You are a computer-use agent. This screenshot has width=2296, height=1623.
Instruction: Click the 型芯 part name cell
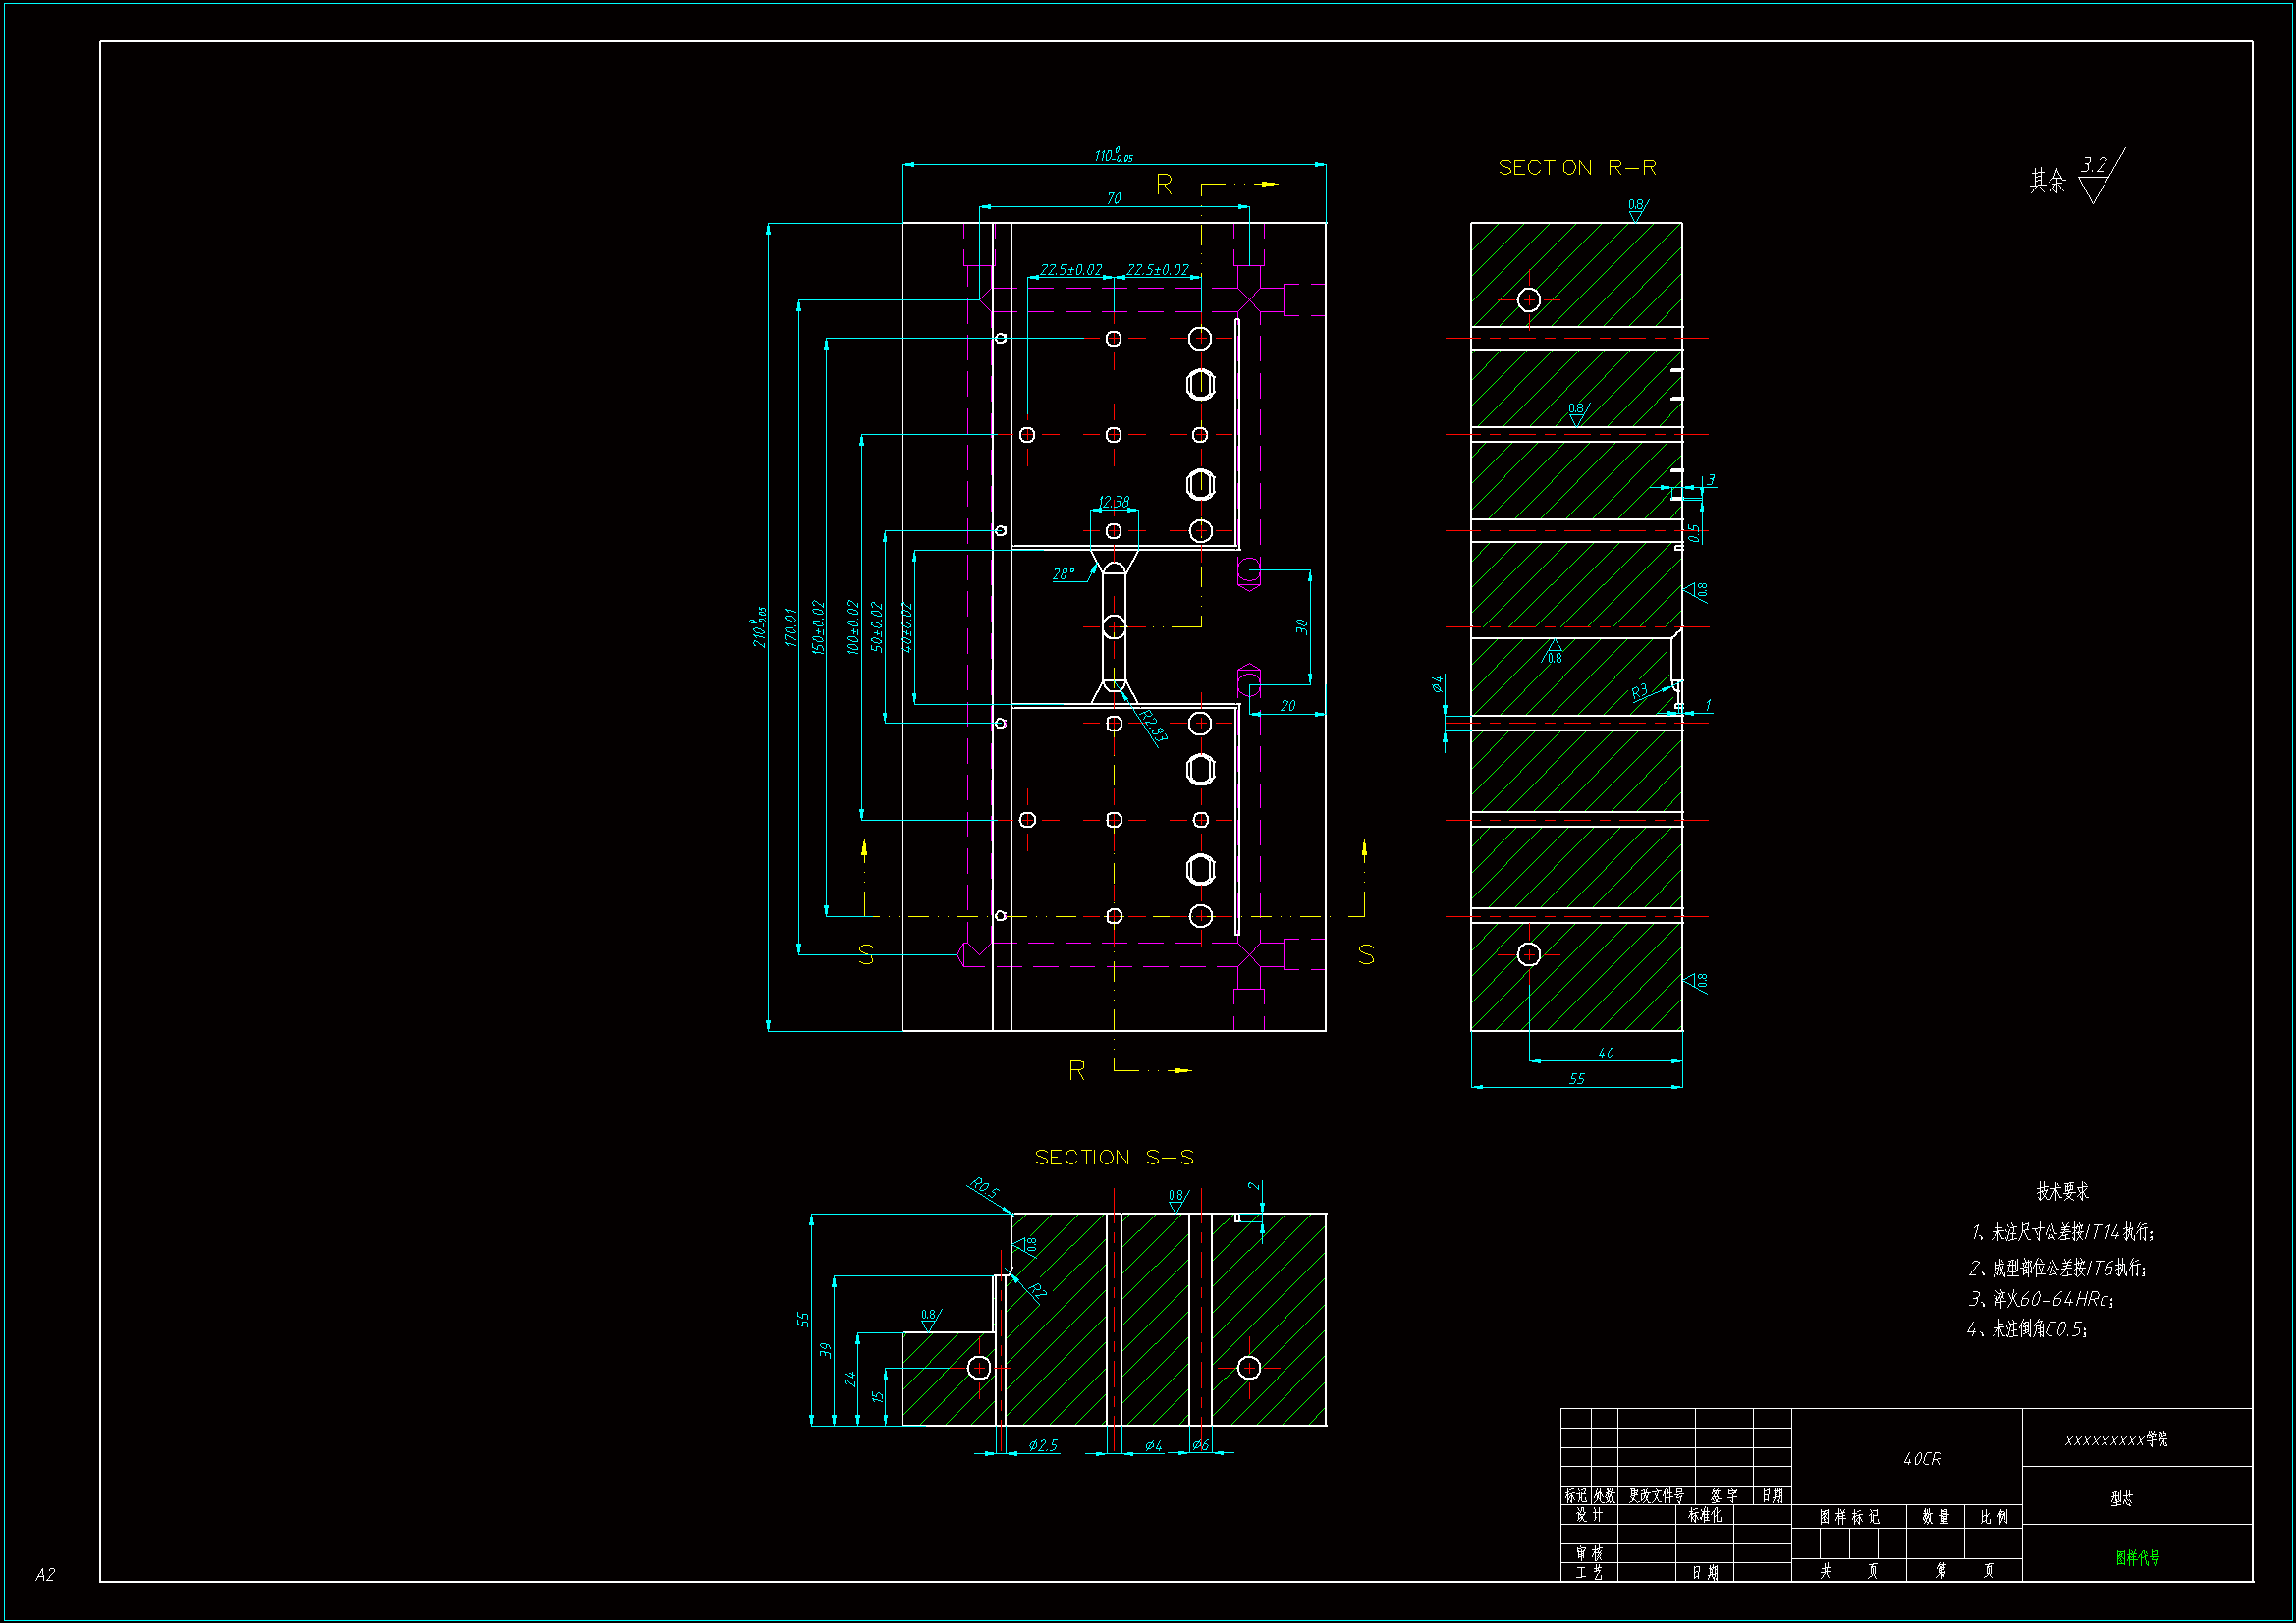coord(2121,1498)
